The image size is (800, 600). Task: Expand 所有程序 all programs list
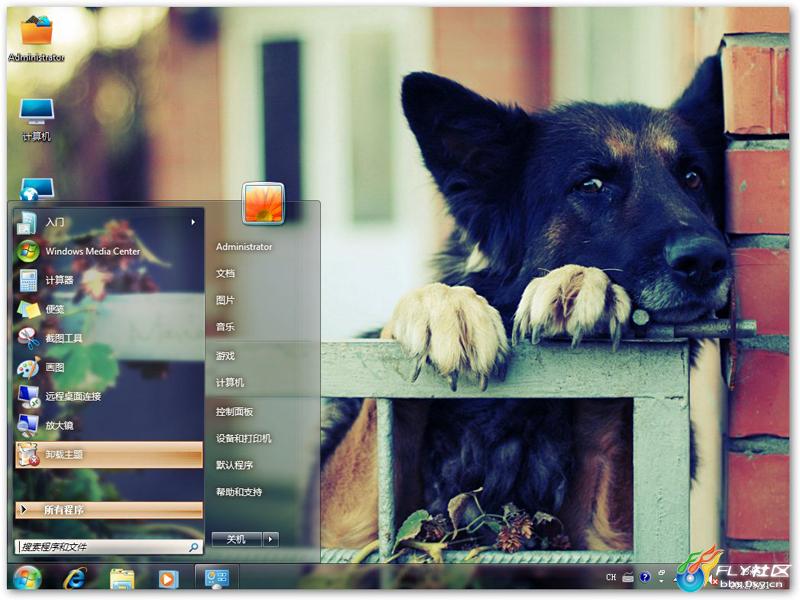point(108,510)
